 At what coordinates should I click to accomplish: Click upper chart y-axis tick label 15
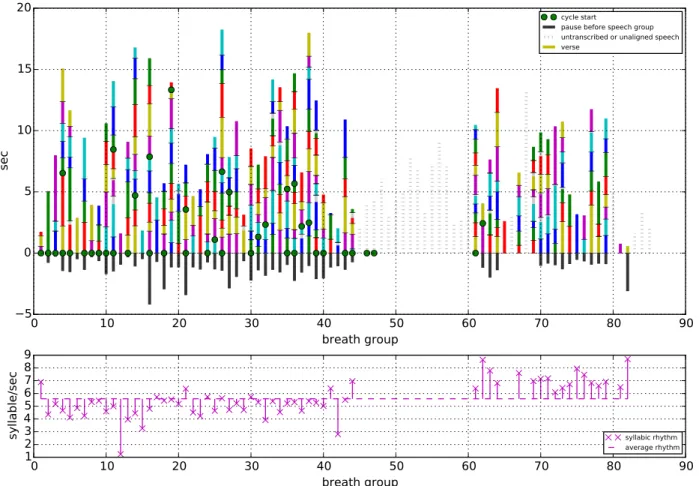tap(24, 69)
